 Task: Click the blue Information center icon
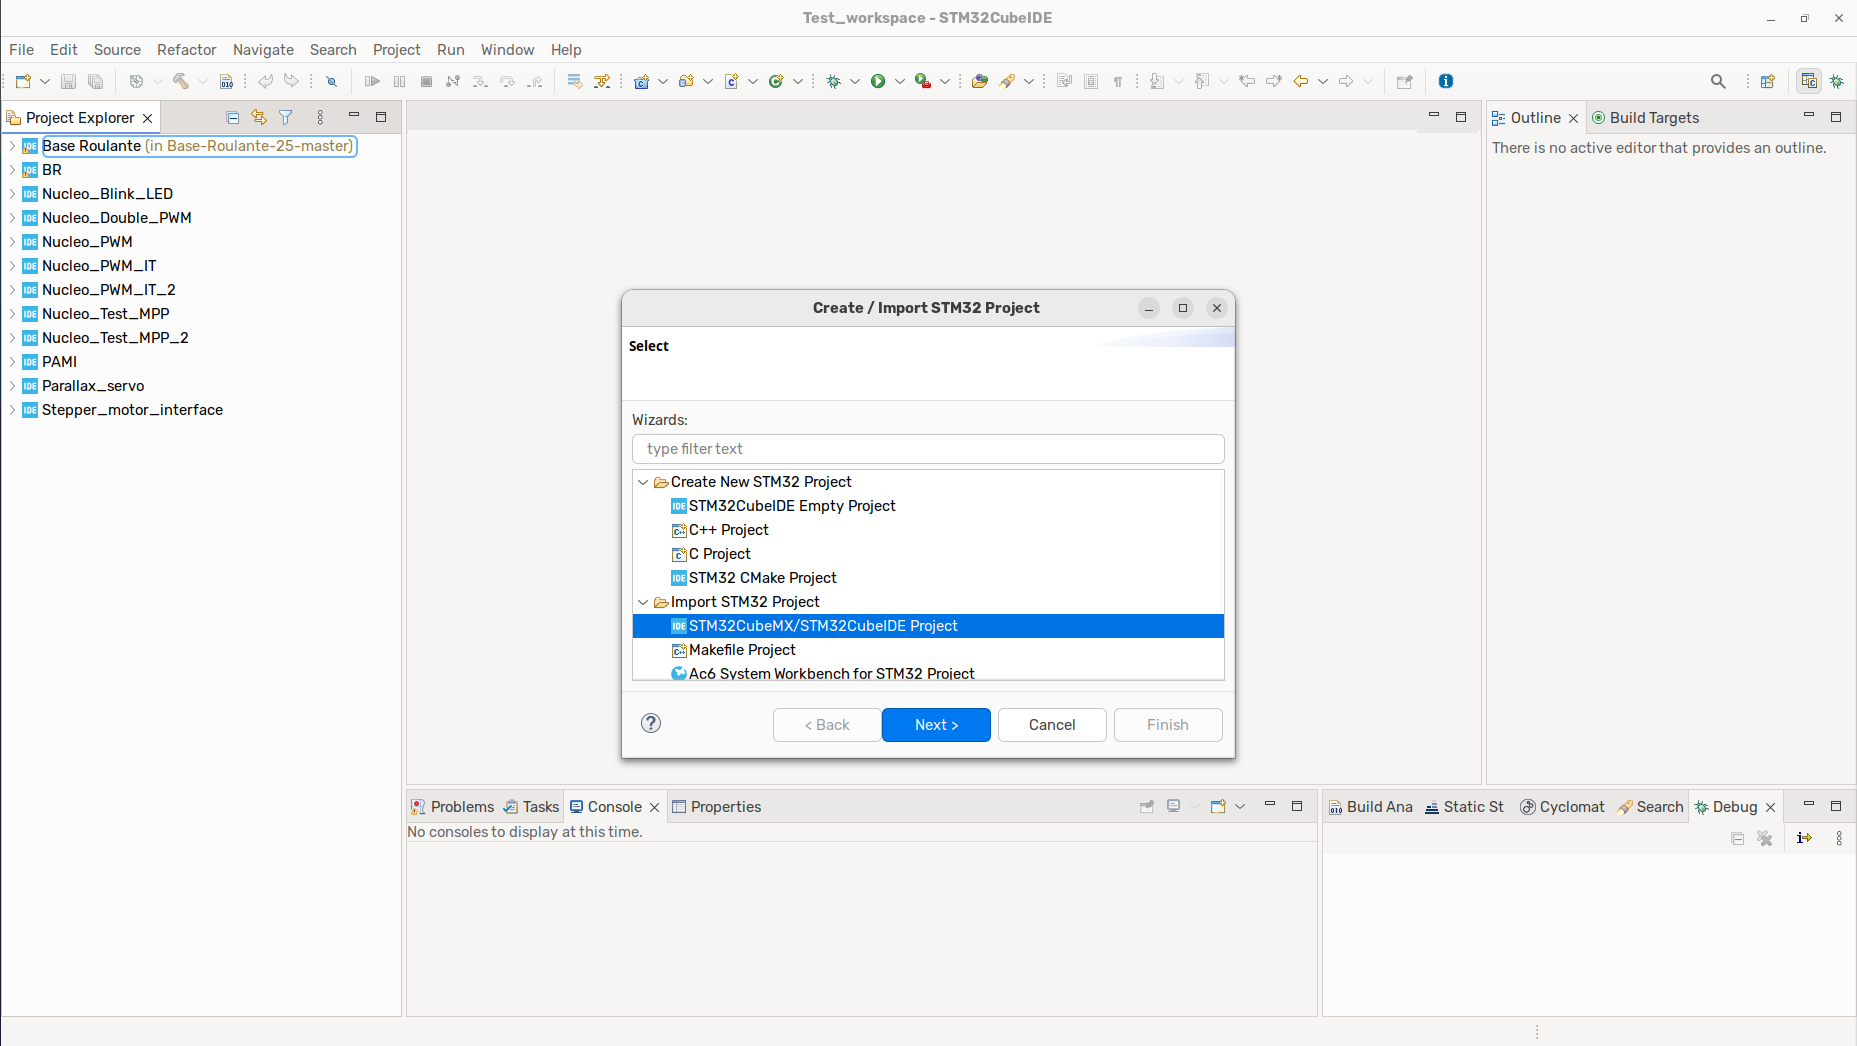coord(1446,81)
